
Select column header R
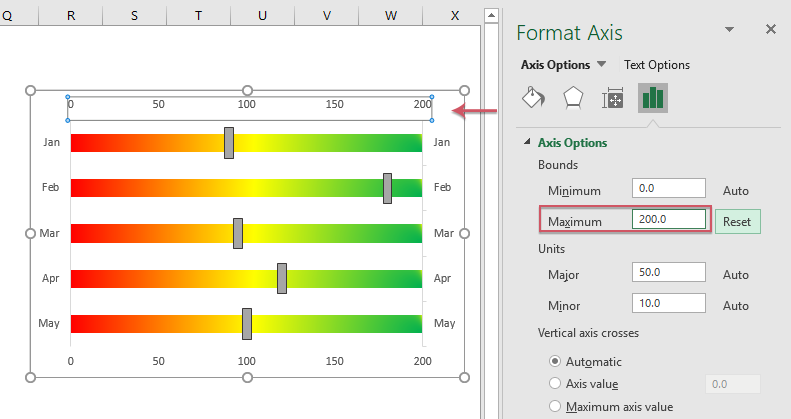pos(71,16)
